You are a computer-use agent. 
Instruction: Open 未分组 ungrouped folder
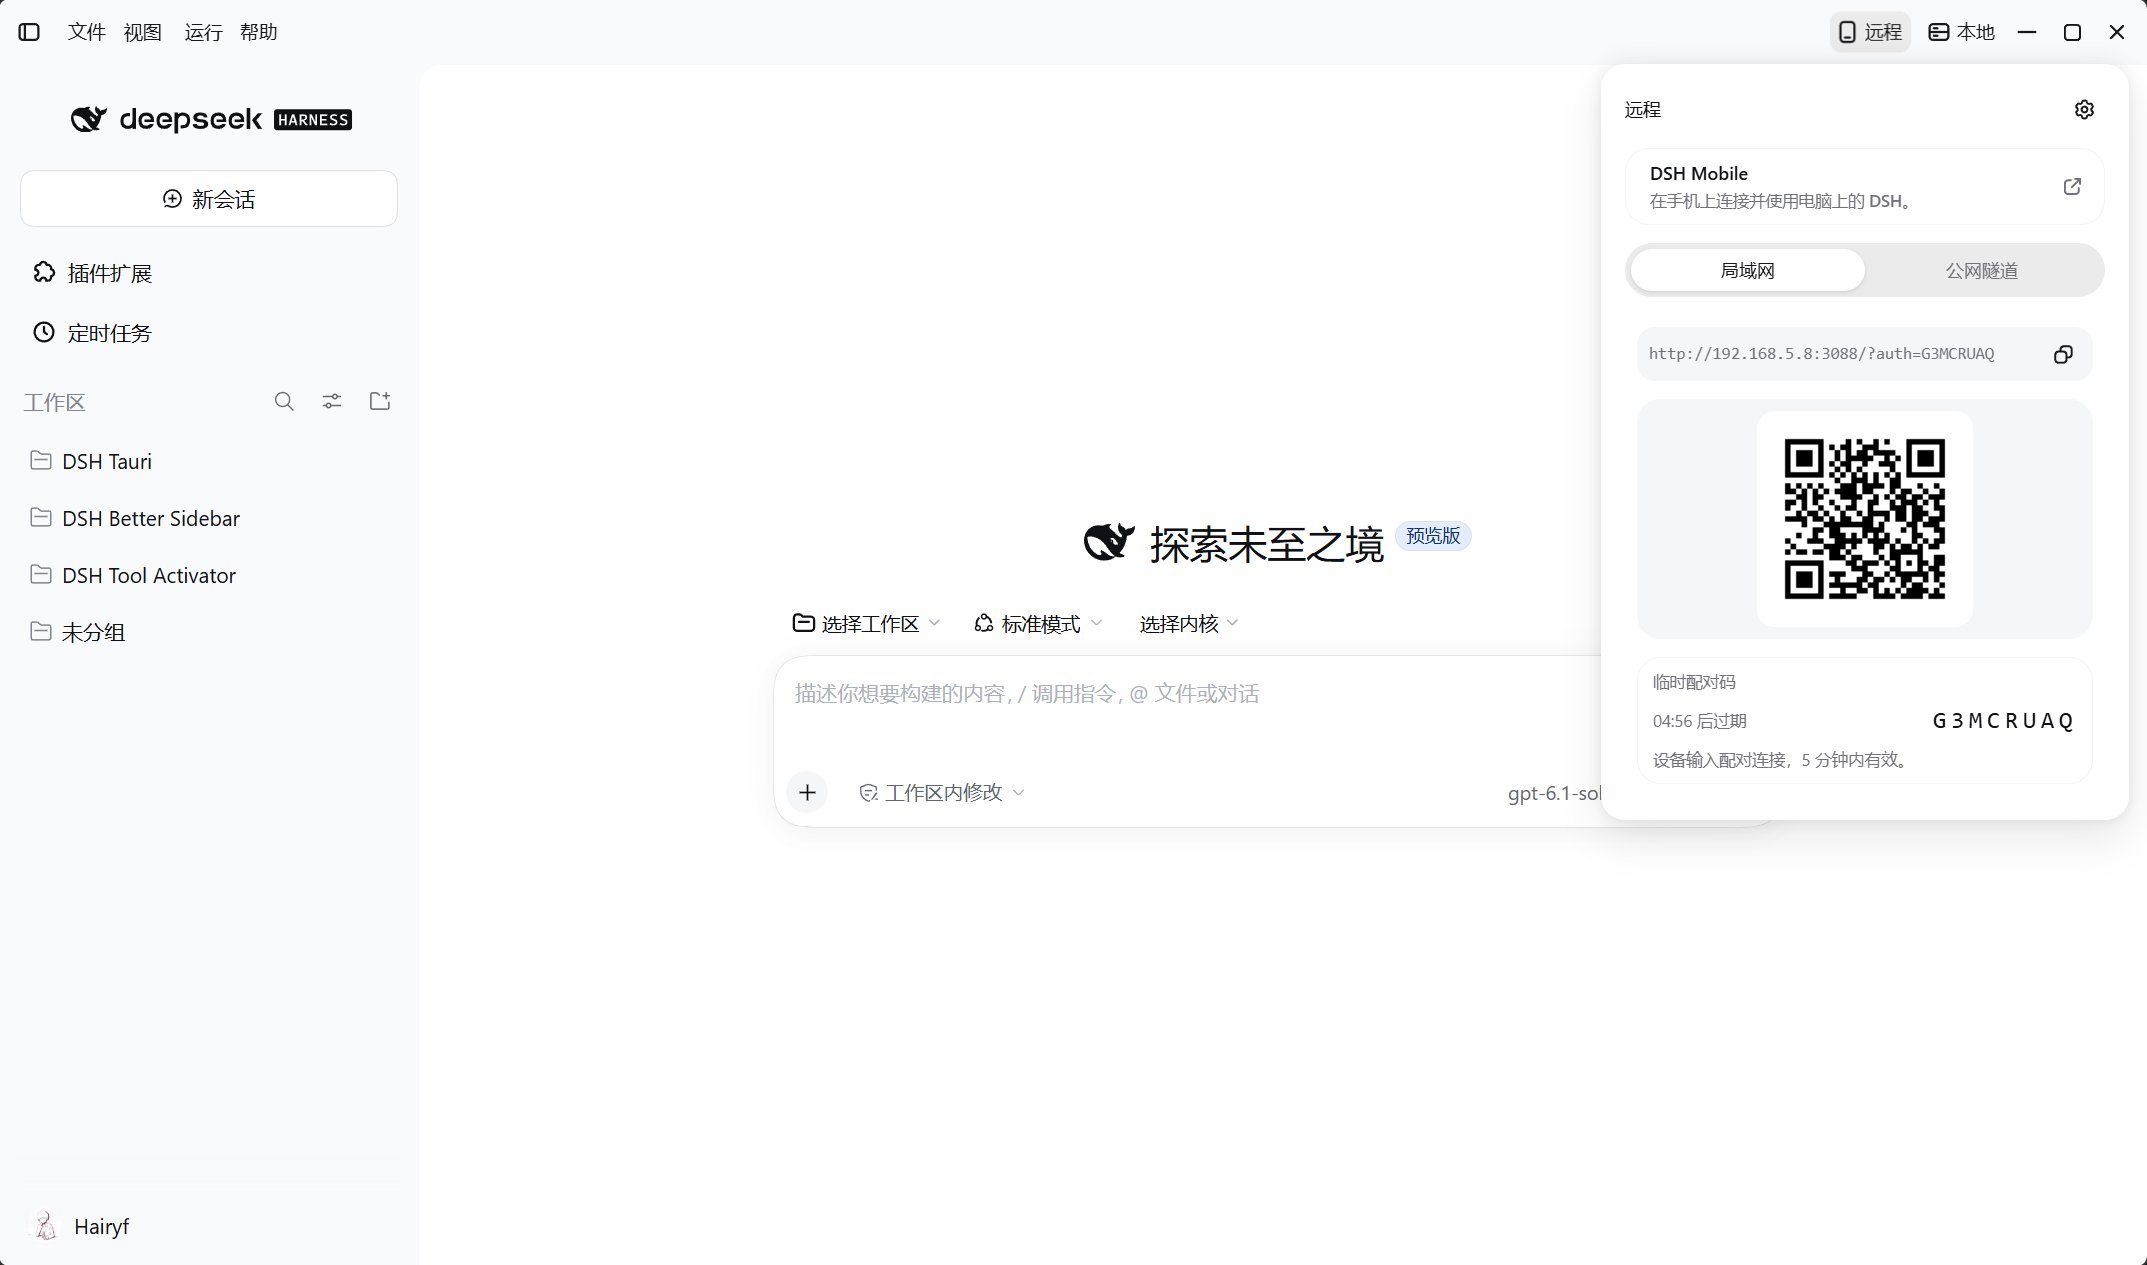[x=209, y=632]
